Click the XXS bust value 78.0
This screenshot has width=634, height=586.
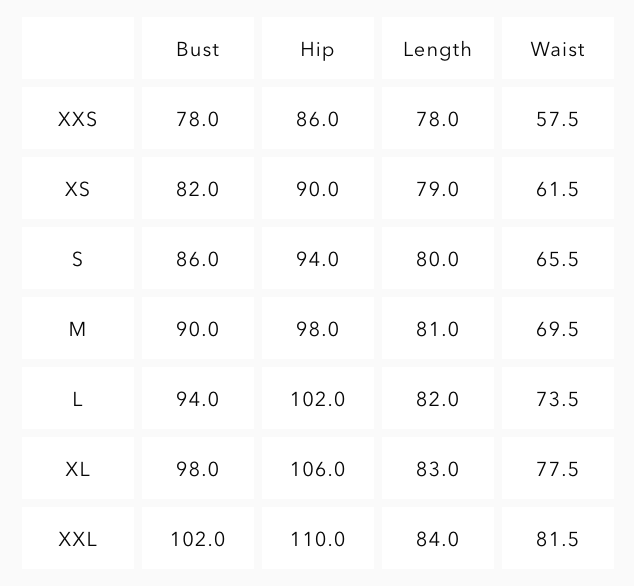198,119
